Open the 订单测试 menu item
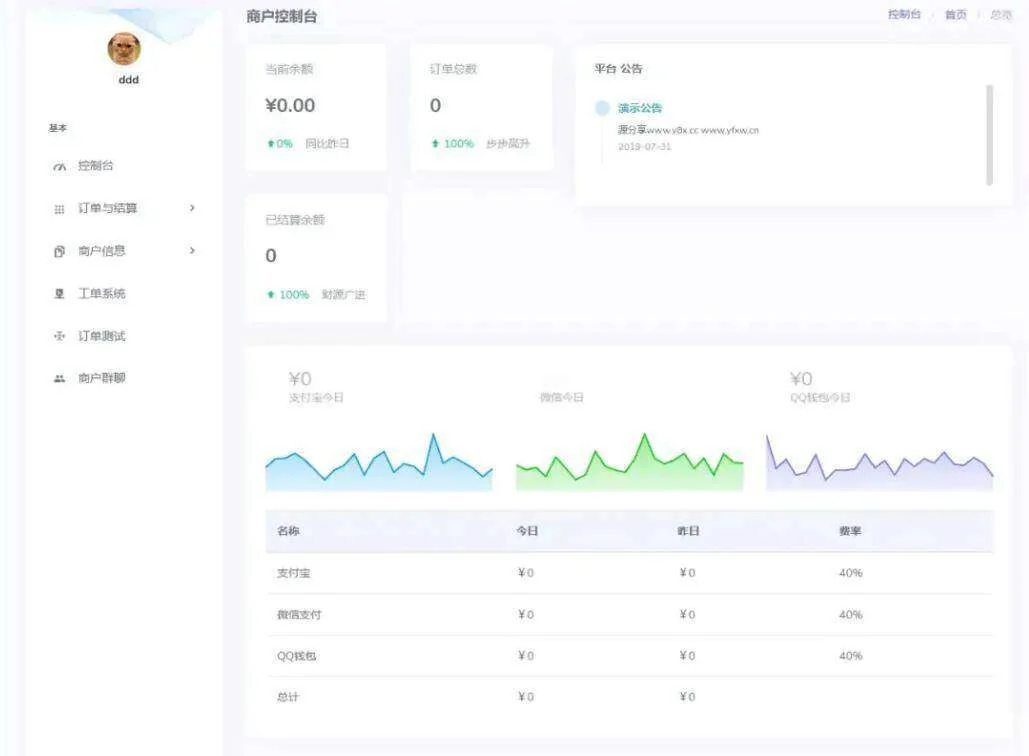This screenshot has height=756, width=1029. (102, 337)
